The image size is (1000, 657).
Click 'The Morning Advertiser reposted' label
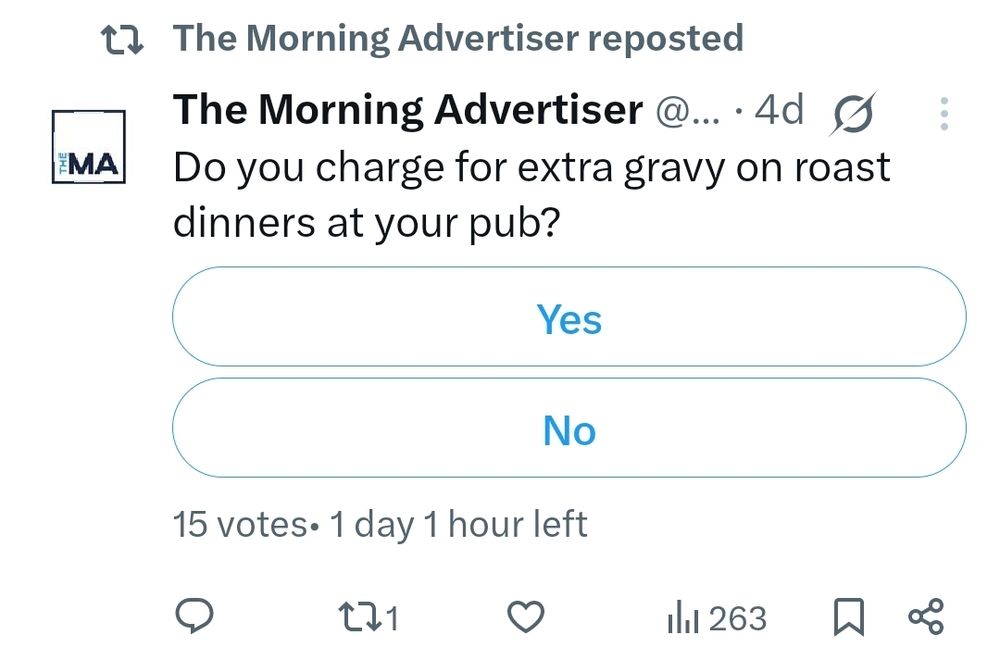458,38
